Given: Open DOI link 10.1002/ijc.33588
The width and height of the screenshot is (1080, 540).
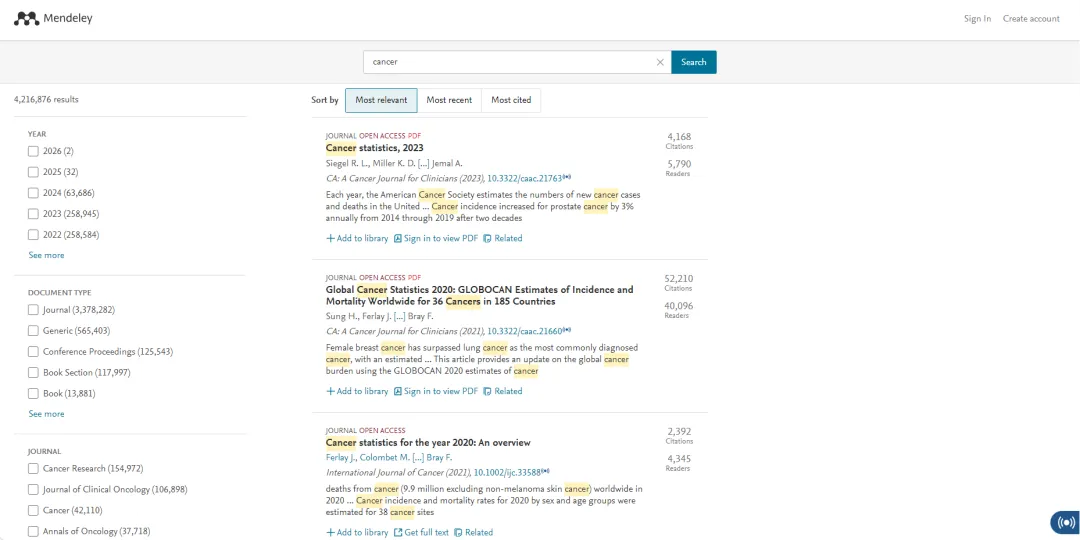Looking at the screenshot, I should click(508, 473).
